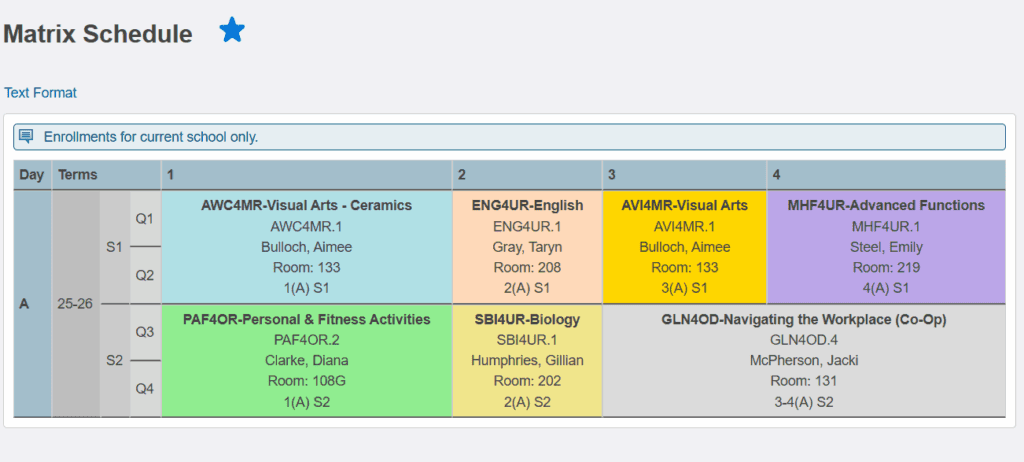Click the period 1 column header
The height and width of the screenshot is (462, 1024).
[x=306, y=175]
